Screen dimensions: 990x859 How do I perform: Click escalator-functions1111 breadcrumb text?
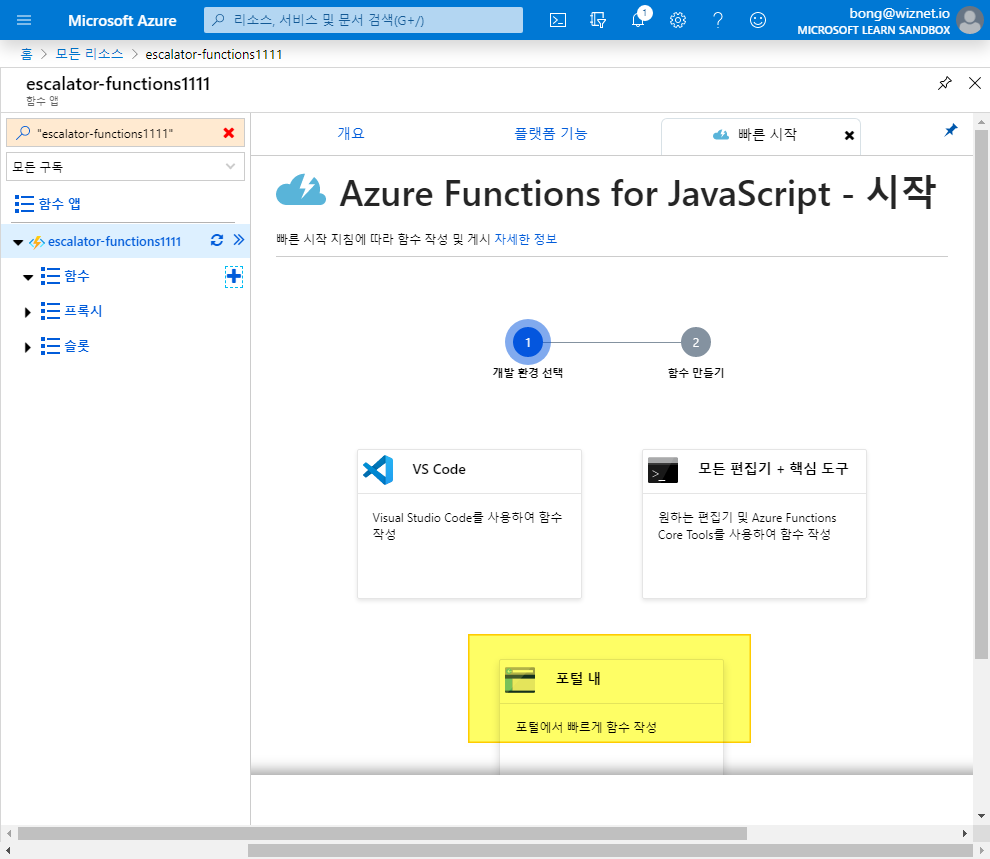coord(213,54)
